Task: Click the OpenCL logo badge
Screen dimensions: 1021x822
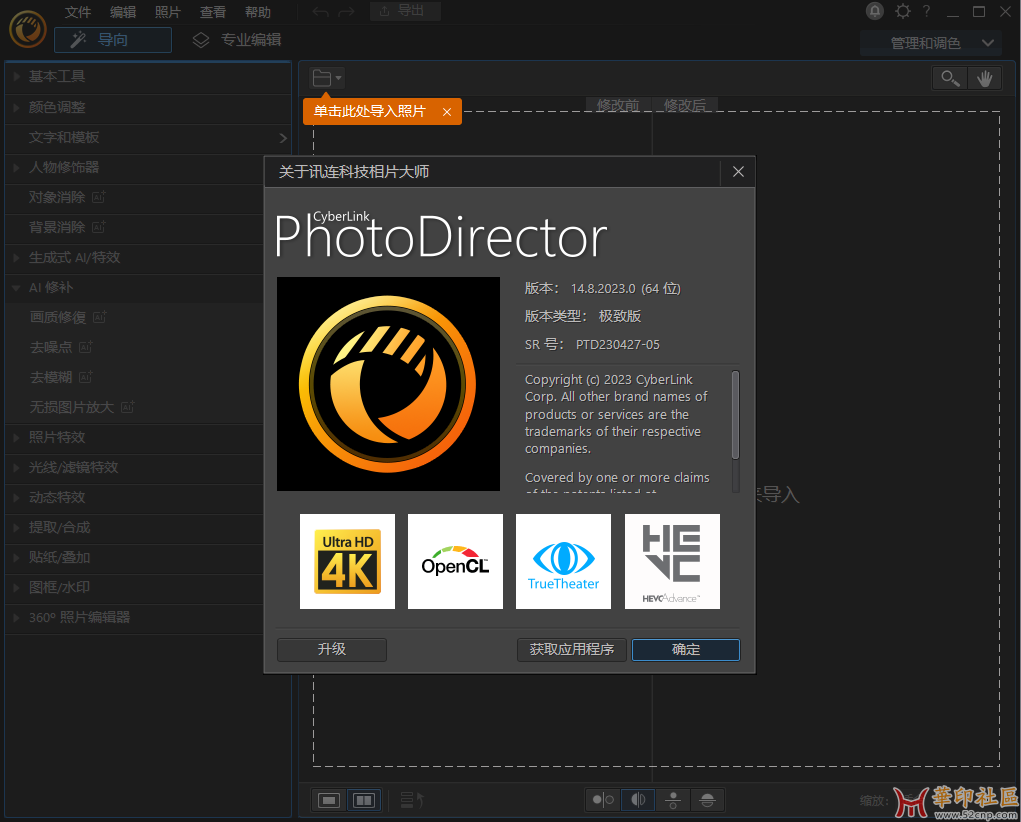Action: pos(455,561)
